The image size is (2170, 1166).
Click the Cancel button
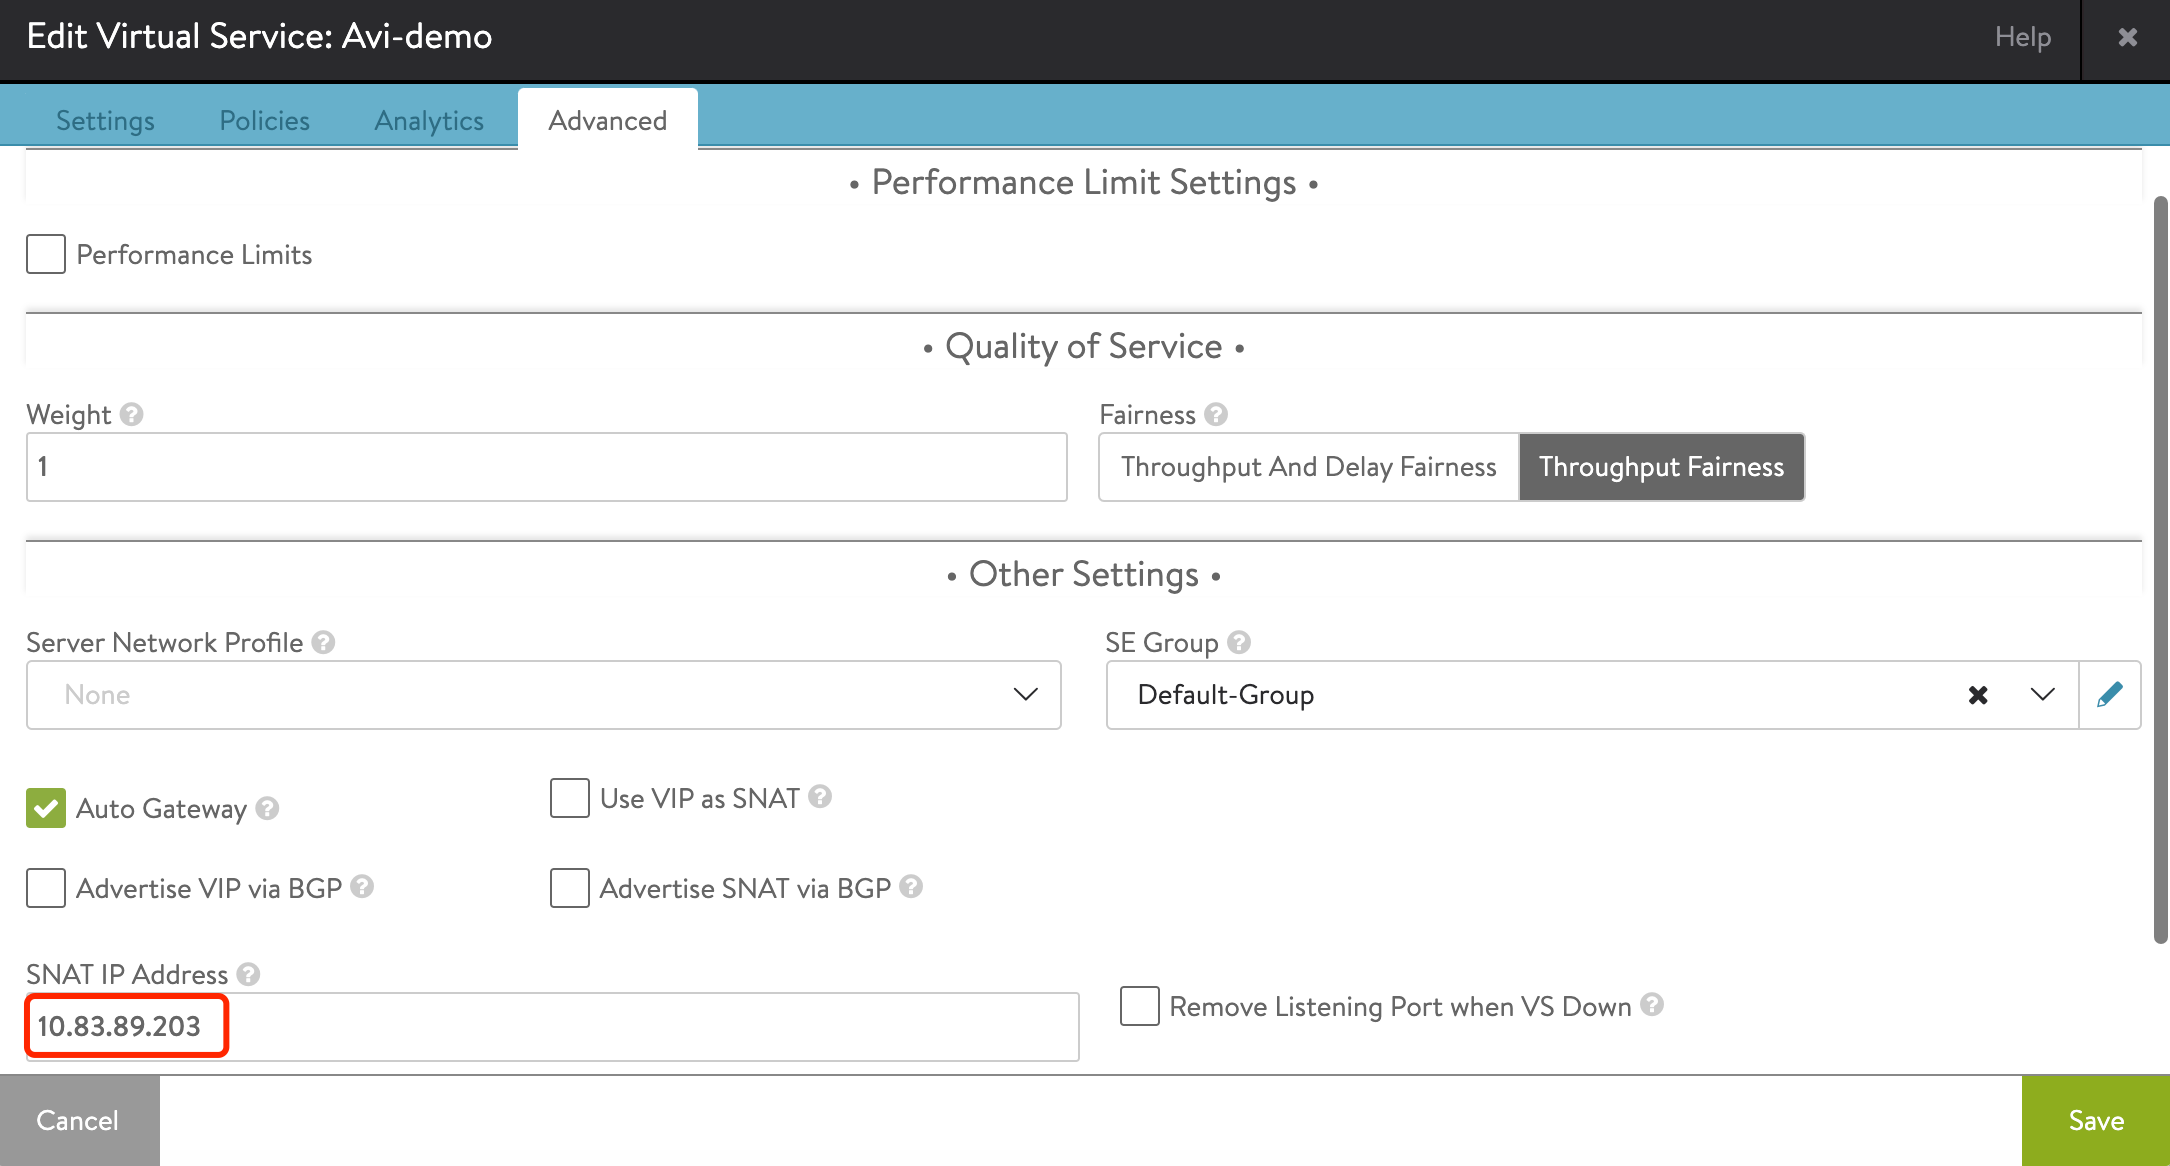click(x=78, y=1120)
